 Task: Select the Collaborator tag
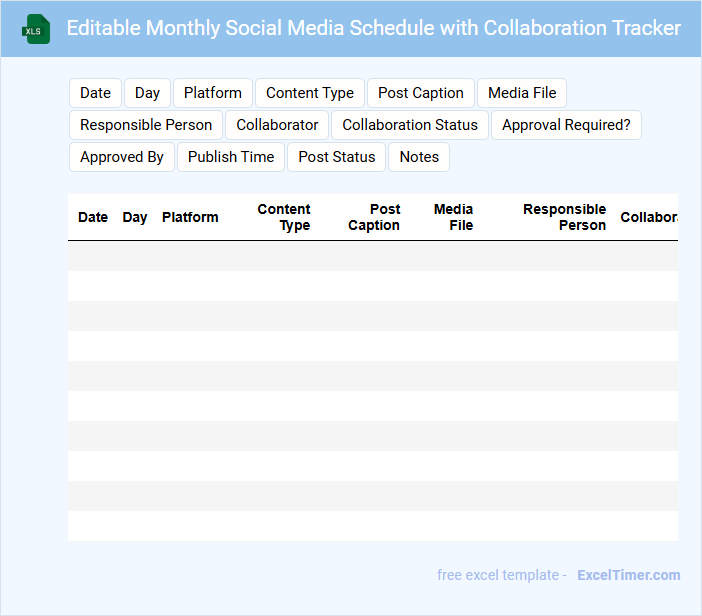pyautogui.click(x=277, y=125)
